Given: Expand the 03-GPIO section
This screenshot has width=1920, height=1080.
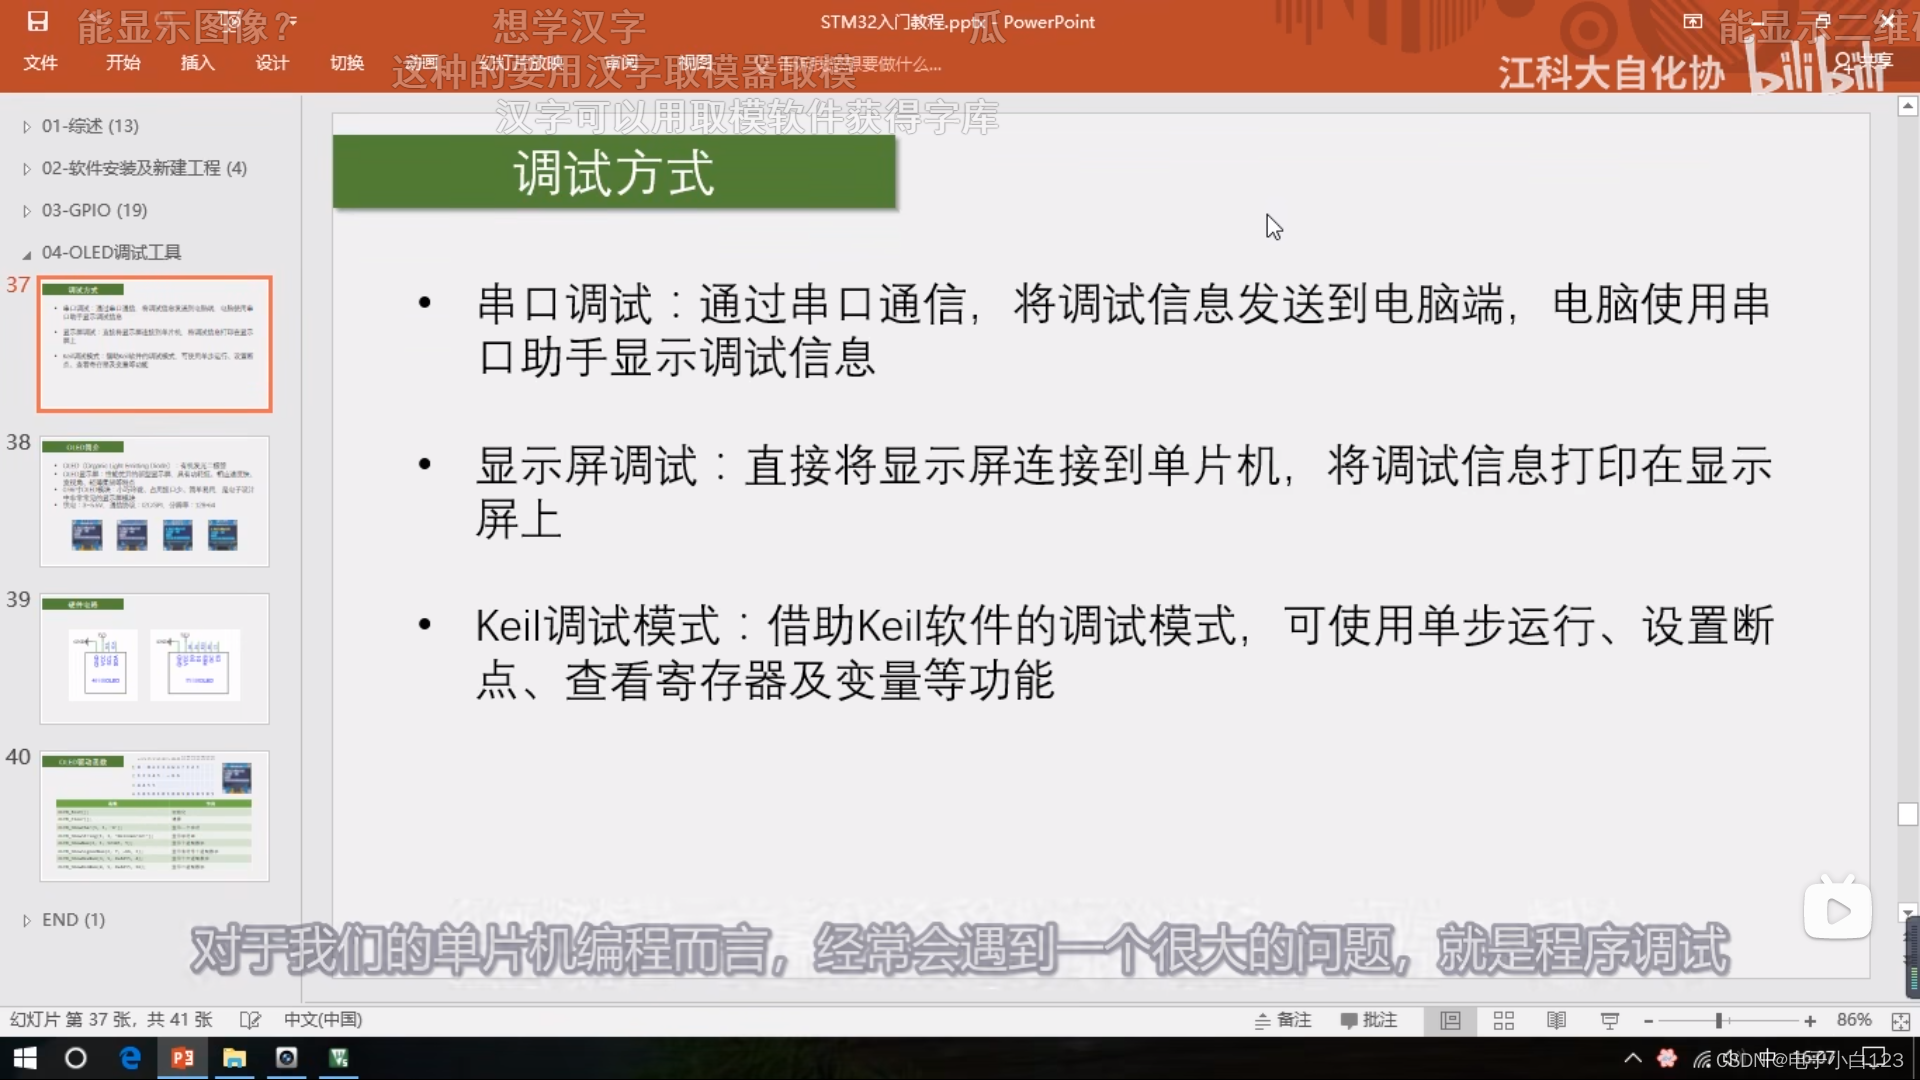Looking at the screenshot, I should tap(27, 211).
